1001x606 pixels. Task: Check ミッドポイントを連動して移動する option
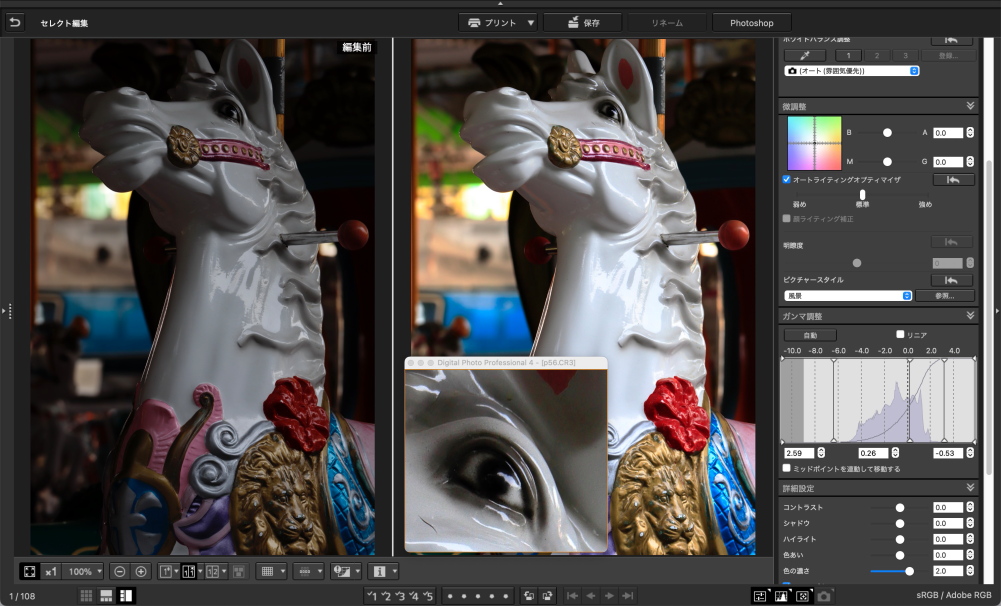click(787, 468)
